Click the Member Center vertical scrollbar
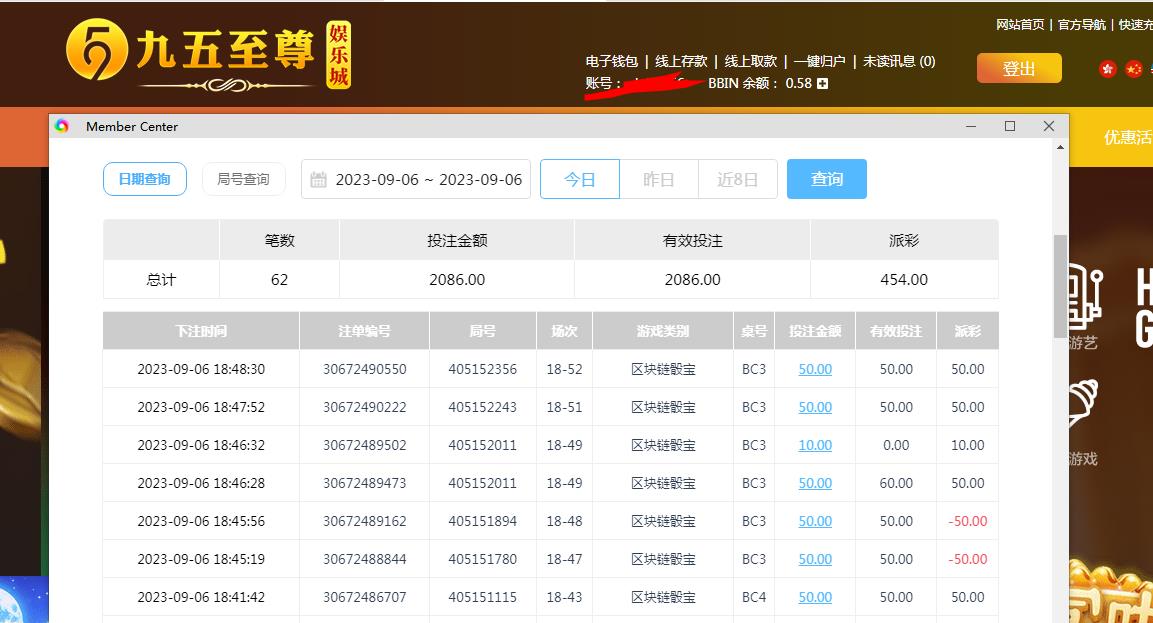This screenshot has height=623, width=1153. [x=1061, y=286]
